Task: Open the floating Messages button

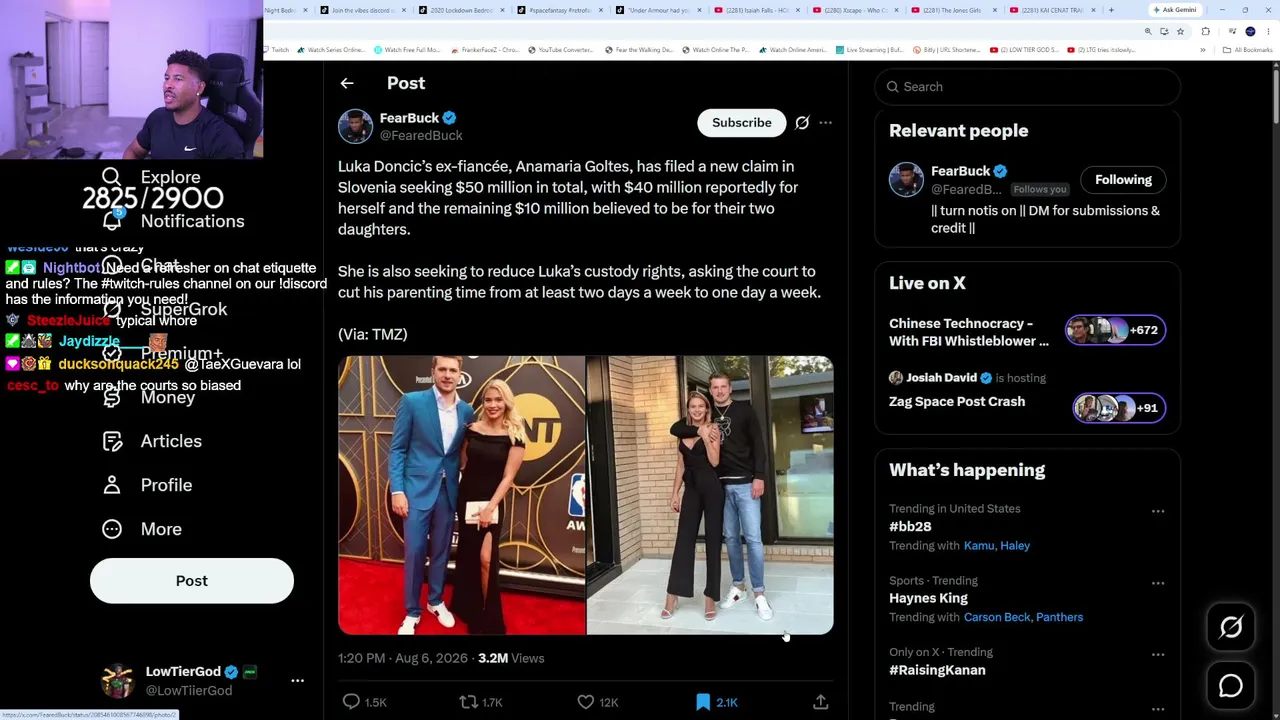Action: point(1231,686)
